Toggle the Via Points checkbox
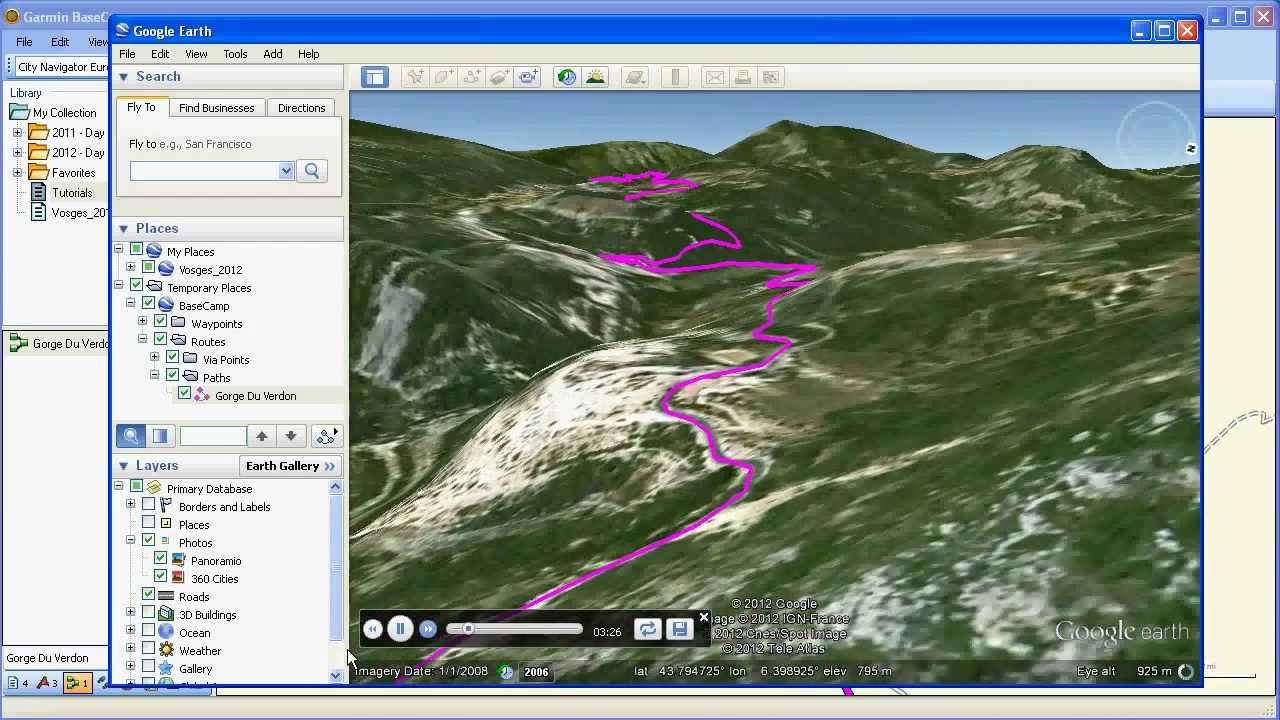 pyautogui.click(x=172, y=358)
